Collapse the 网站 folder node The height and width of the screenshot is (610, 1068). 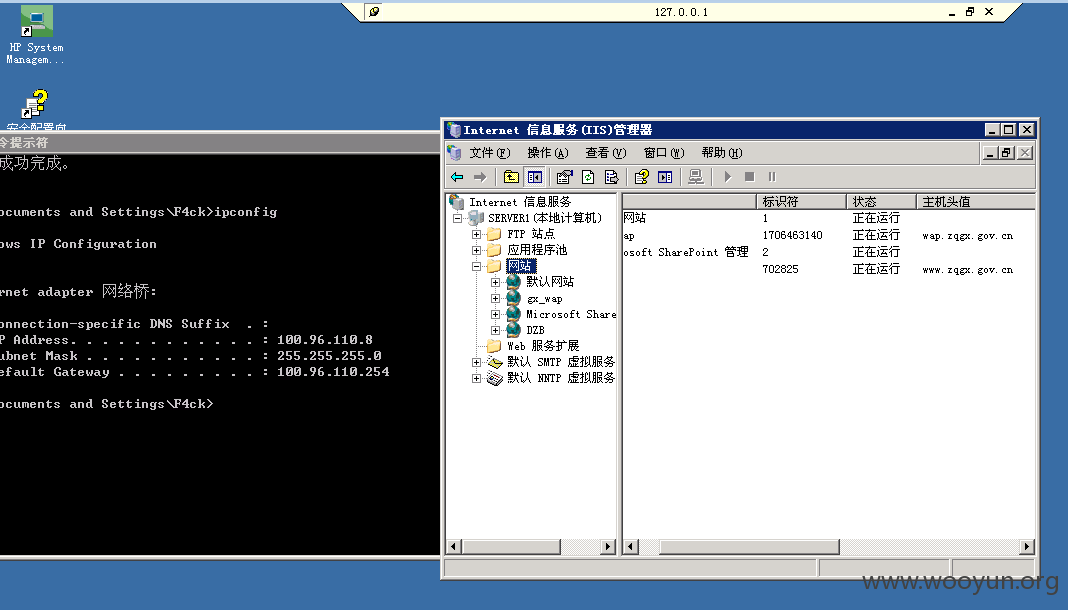point(477,266)
